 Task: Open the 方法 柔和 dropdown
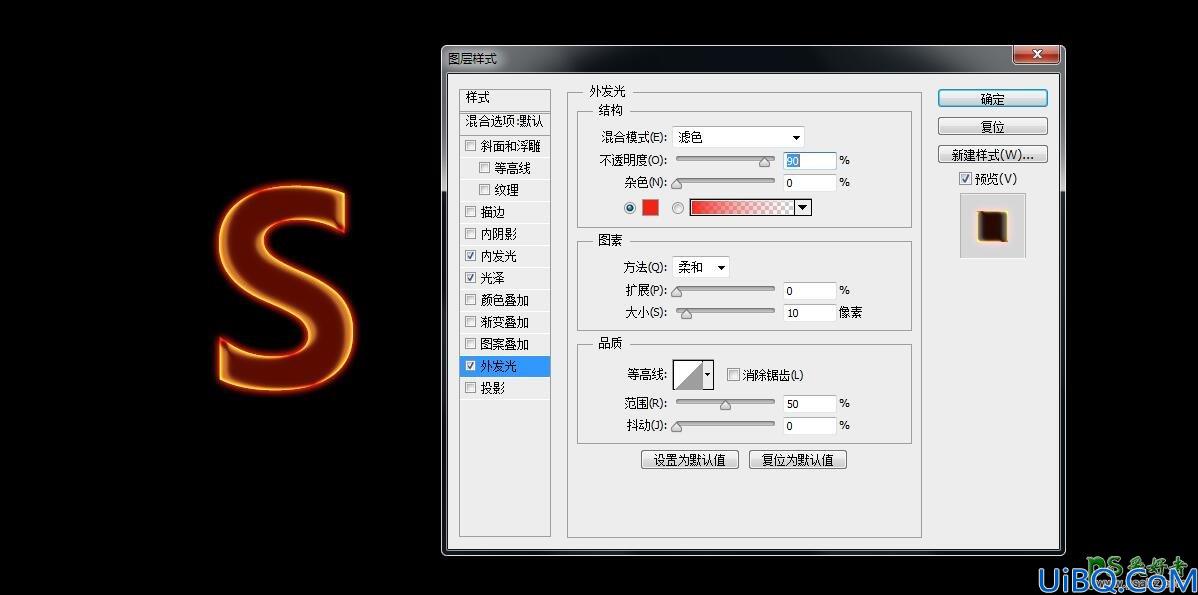[701, 267]
